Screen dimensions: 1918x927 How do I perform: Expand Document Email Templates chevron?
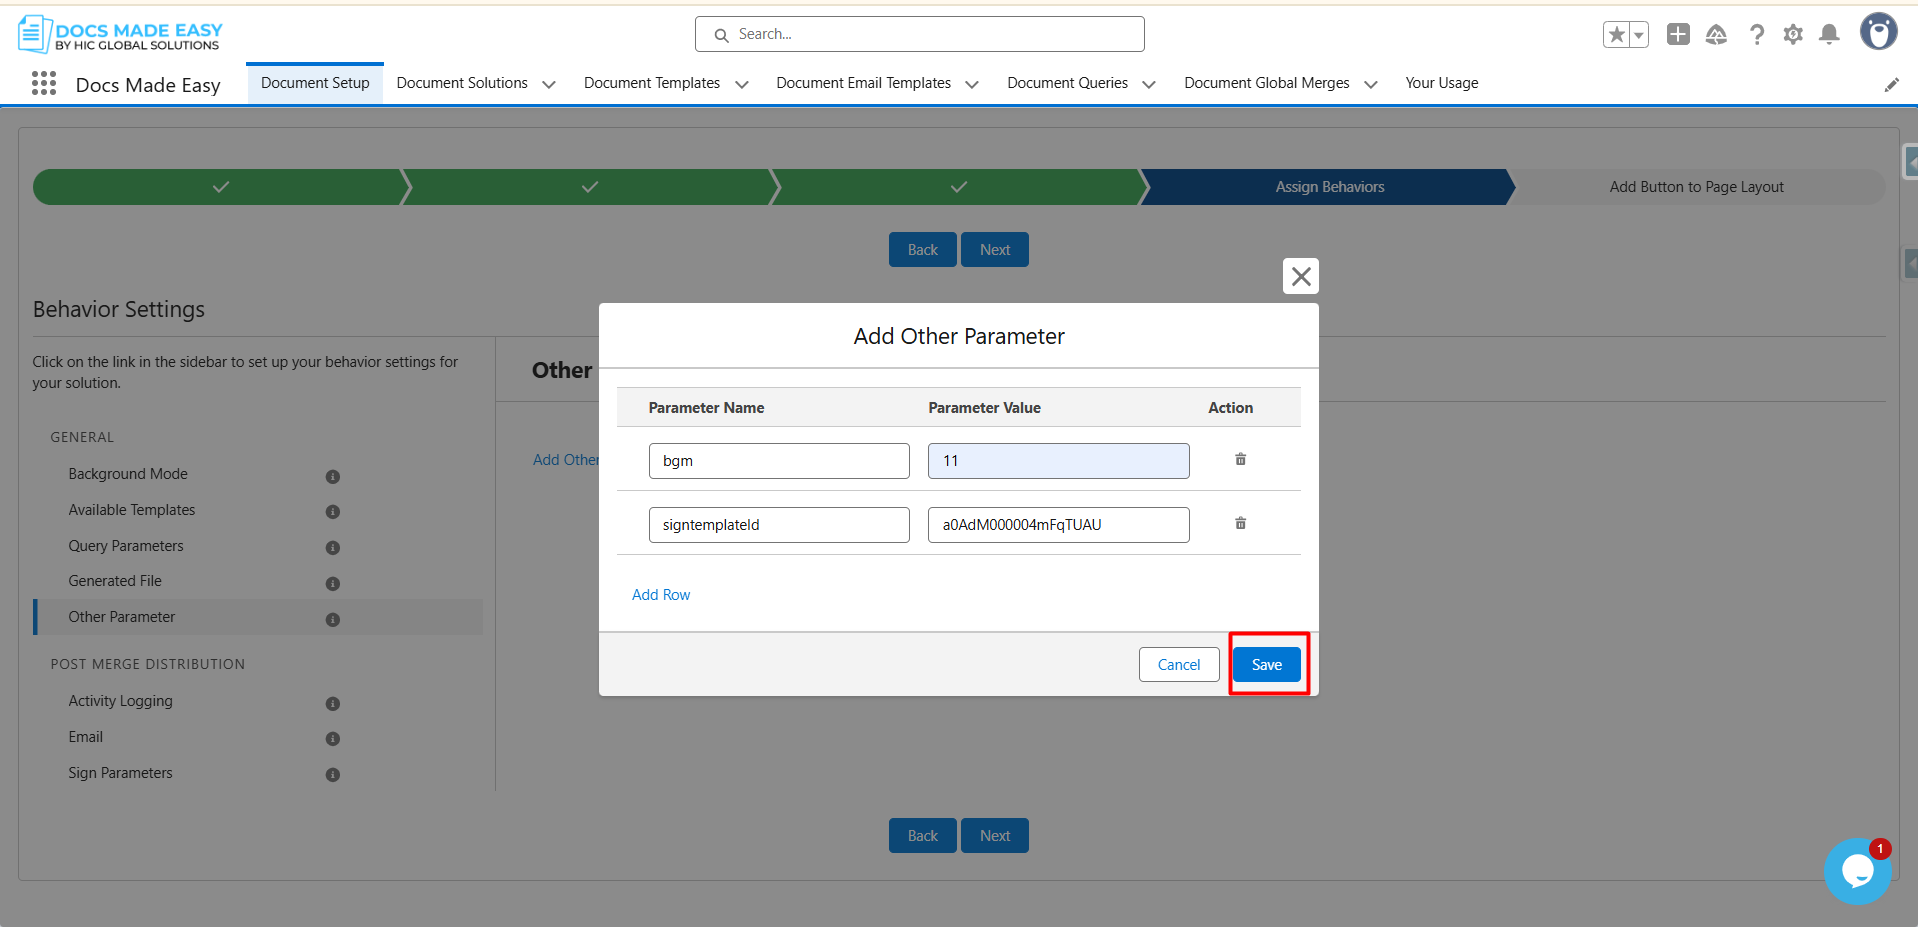tap(972, 85)
